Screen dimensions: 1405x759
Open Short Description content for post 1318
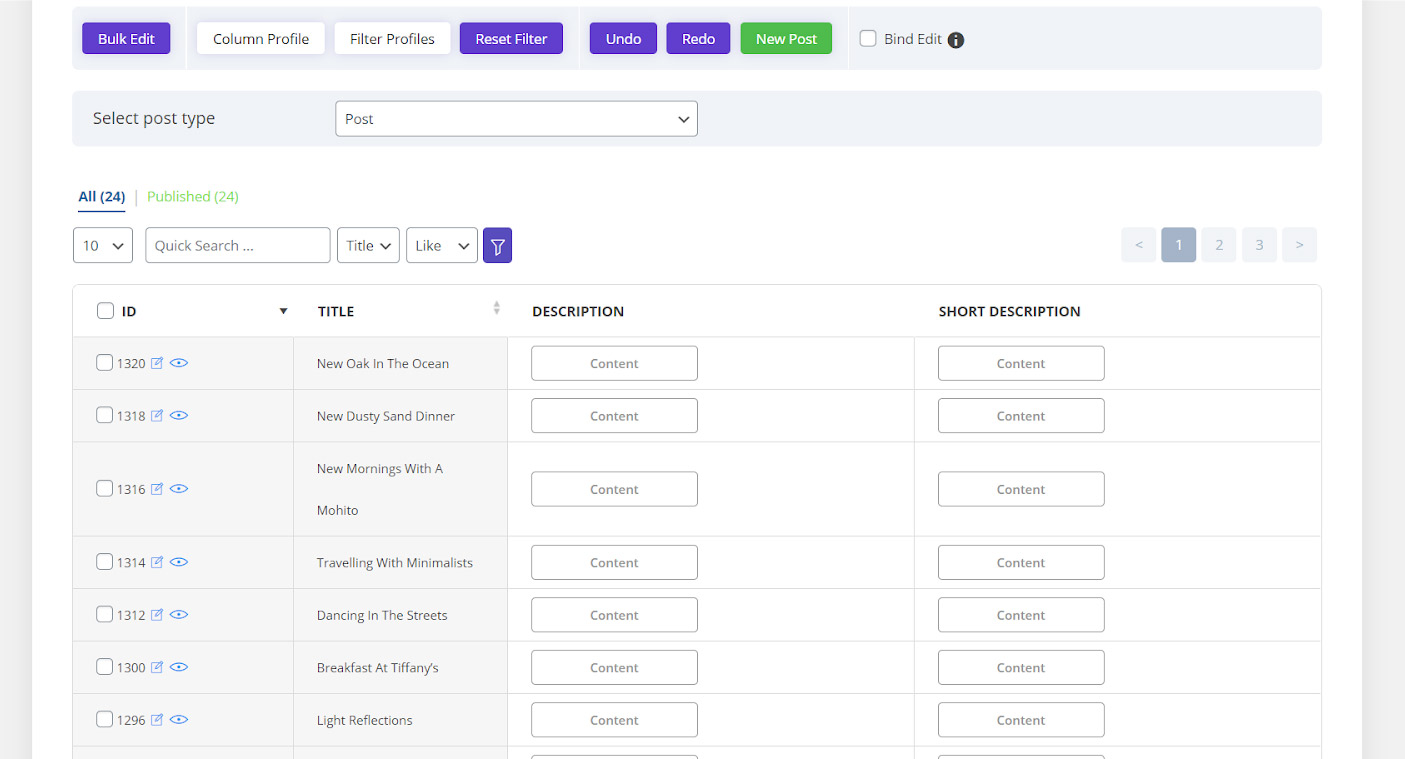(1021, 415)
